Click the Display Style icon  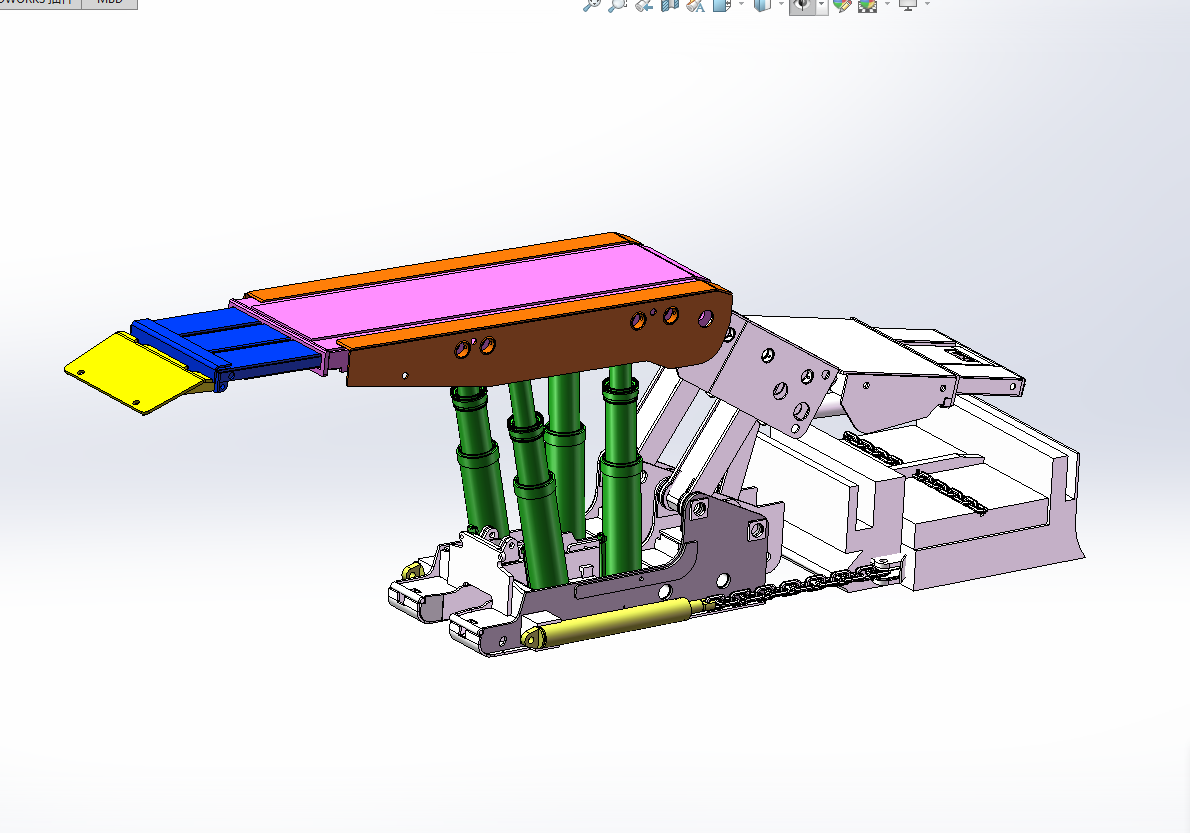(x=761, y=5)
